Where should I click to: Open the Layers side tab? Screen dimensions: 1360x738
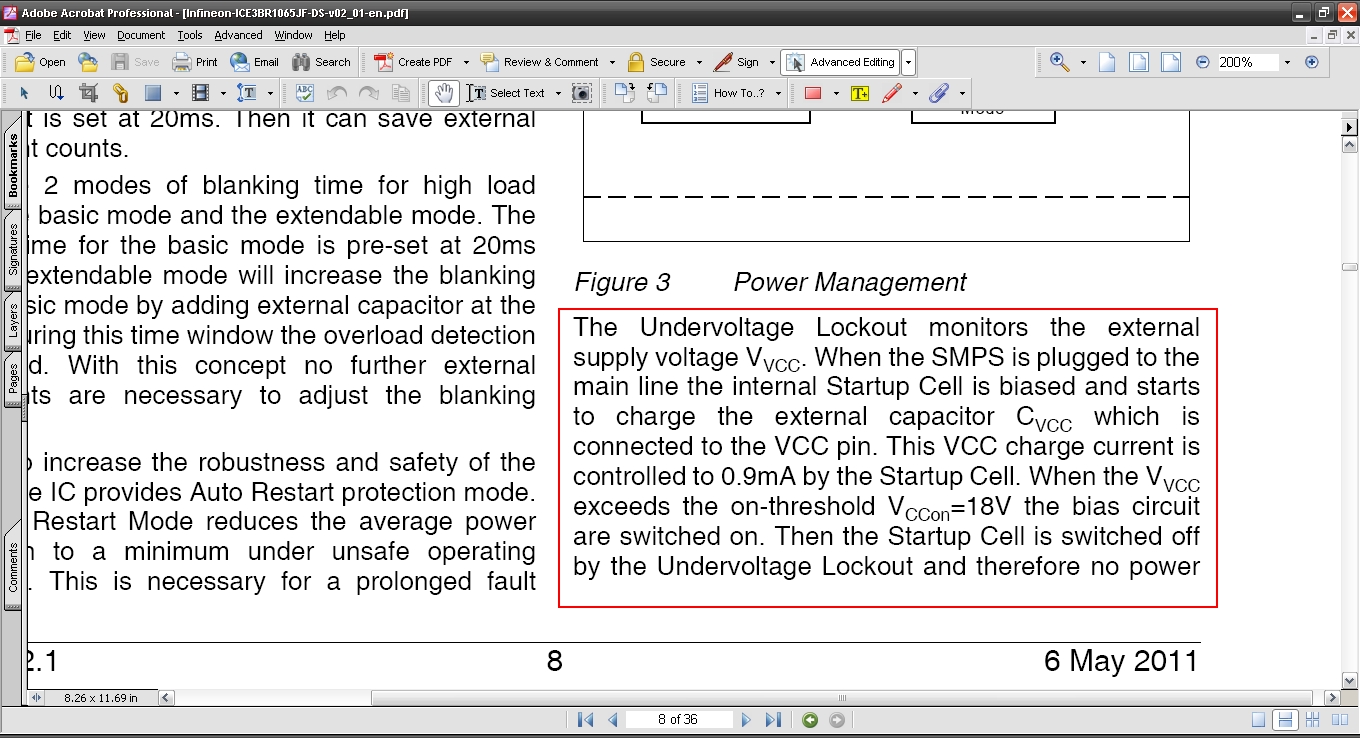click(14, 322)
